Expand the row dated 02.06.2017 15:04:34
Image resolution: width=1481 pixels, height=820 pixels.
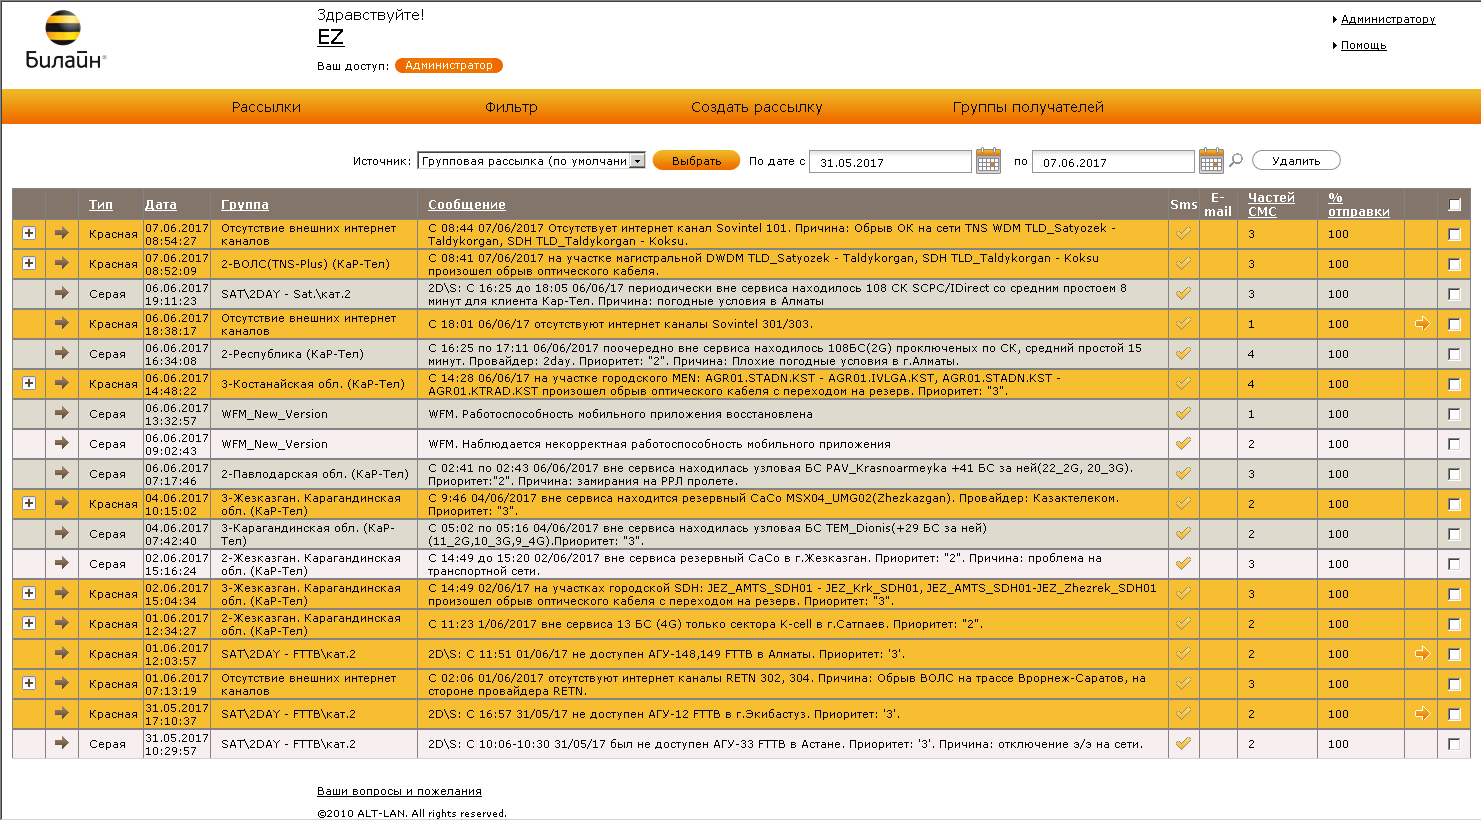[x=29, y=593]
